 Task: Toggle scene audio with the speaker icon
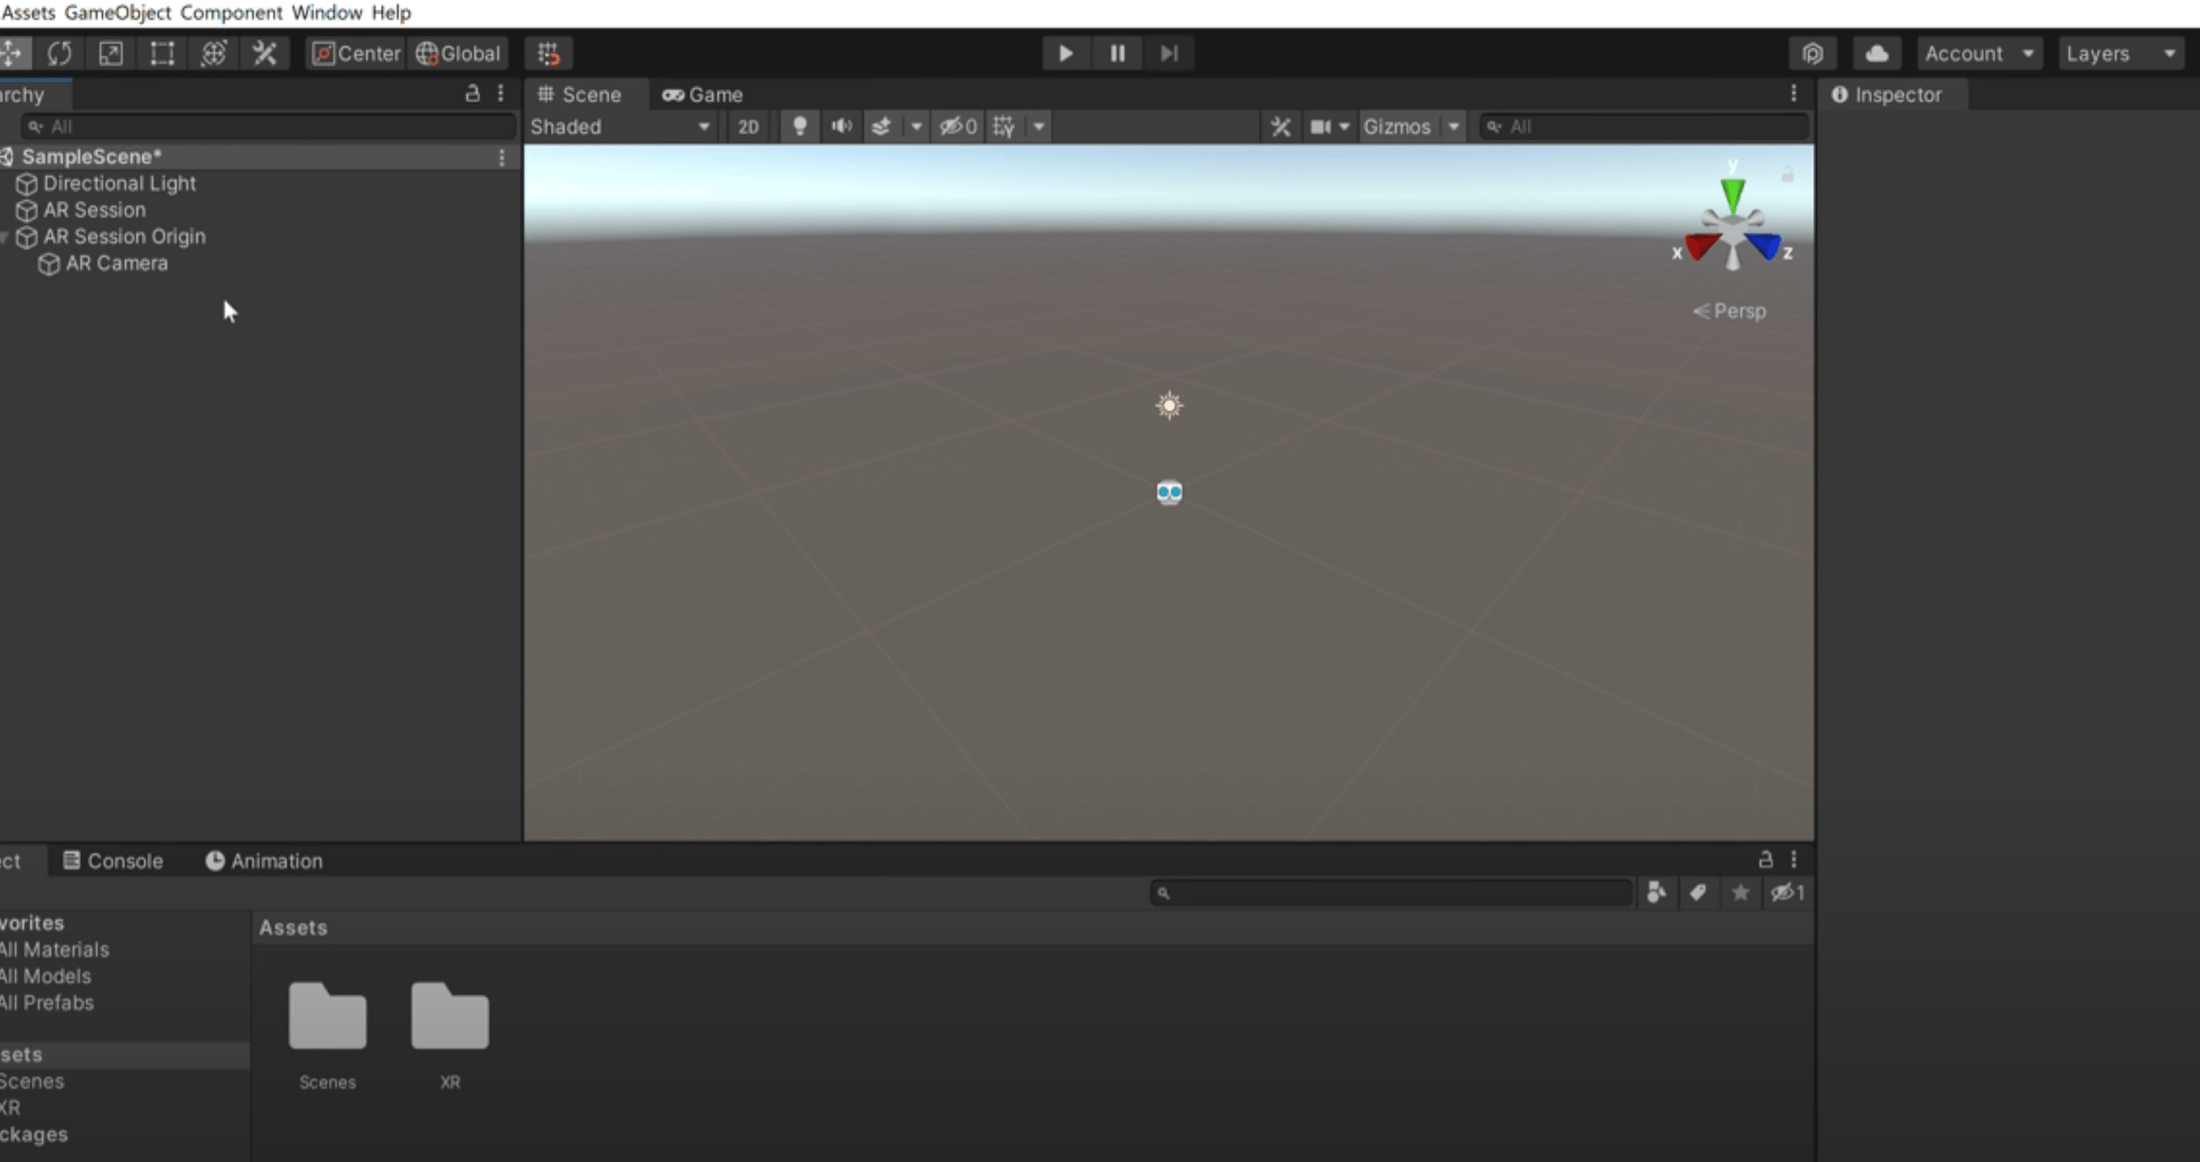[x=842, y=126]
